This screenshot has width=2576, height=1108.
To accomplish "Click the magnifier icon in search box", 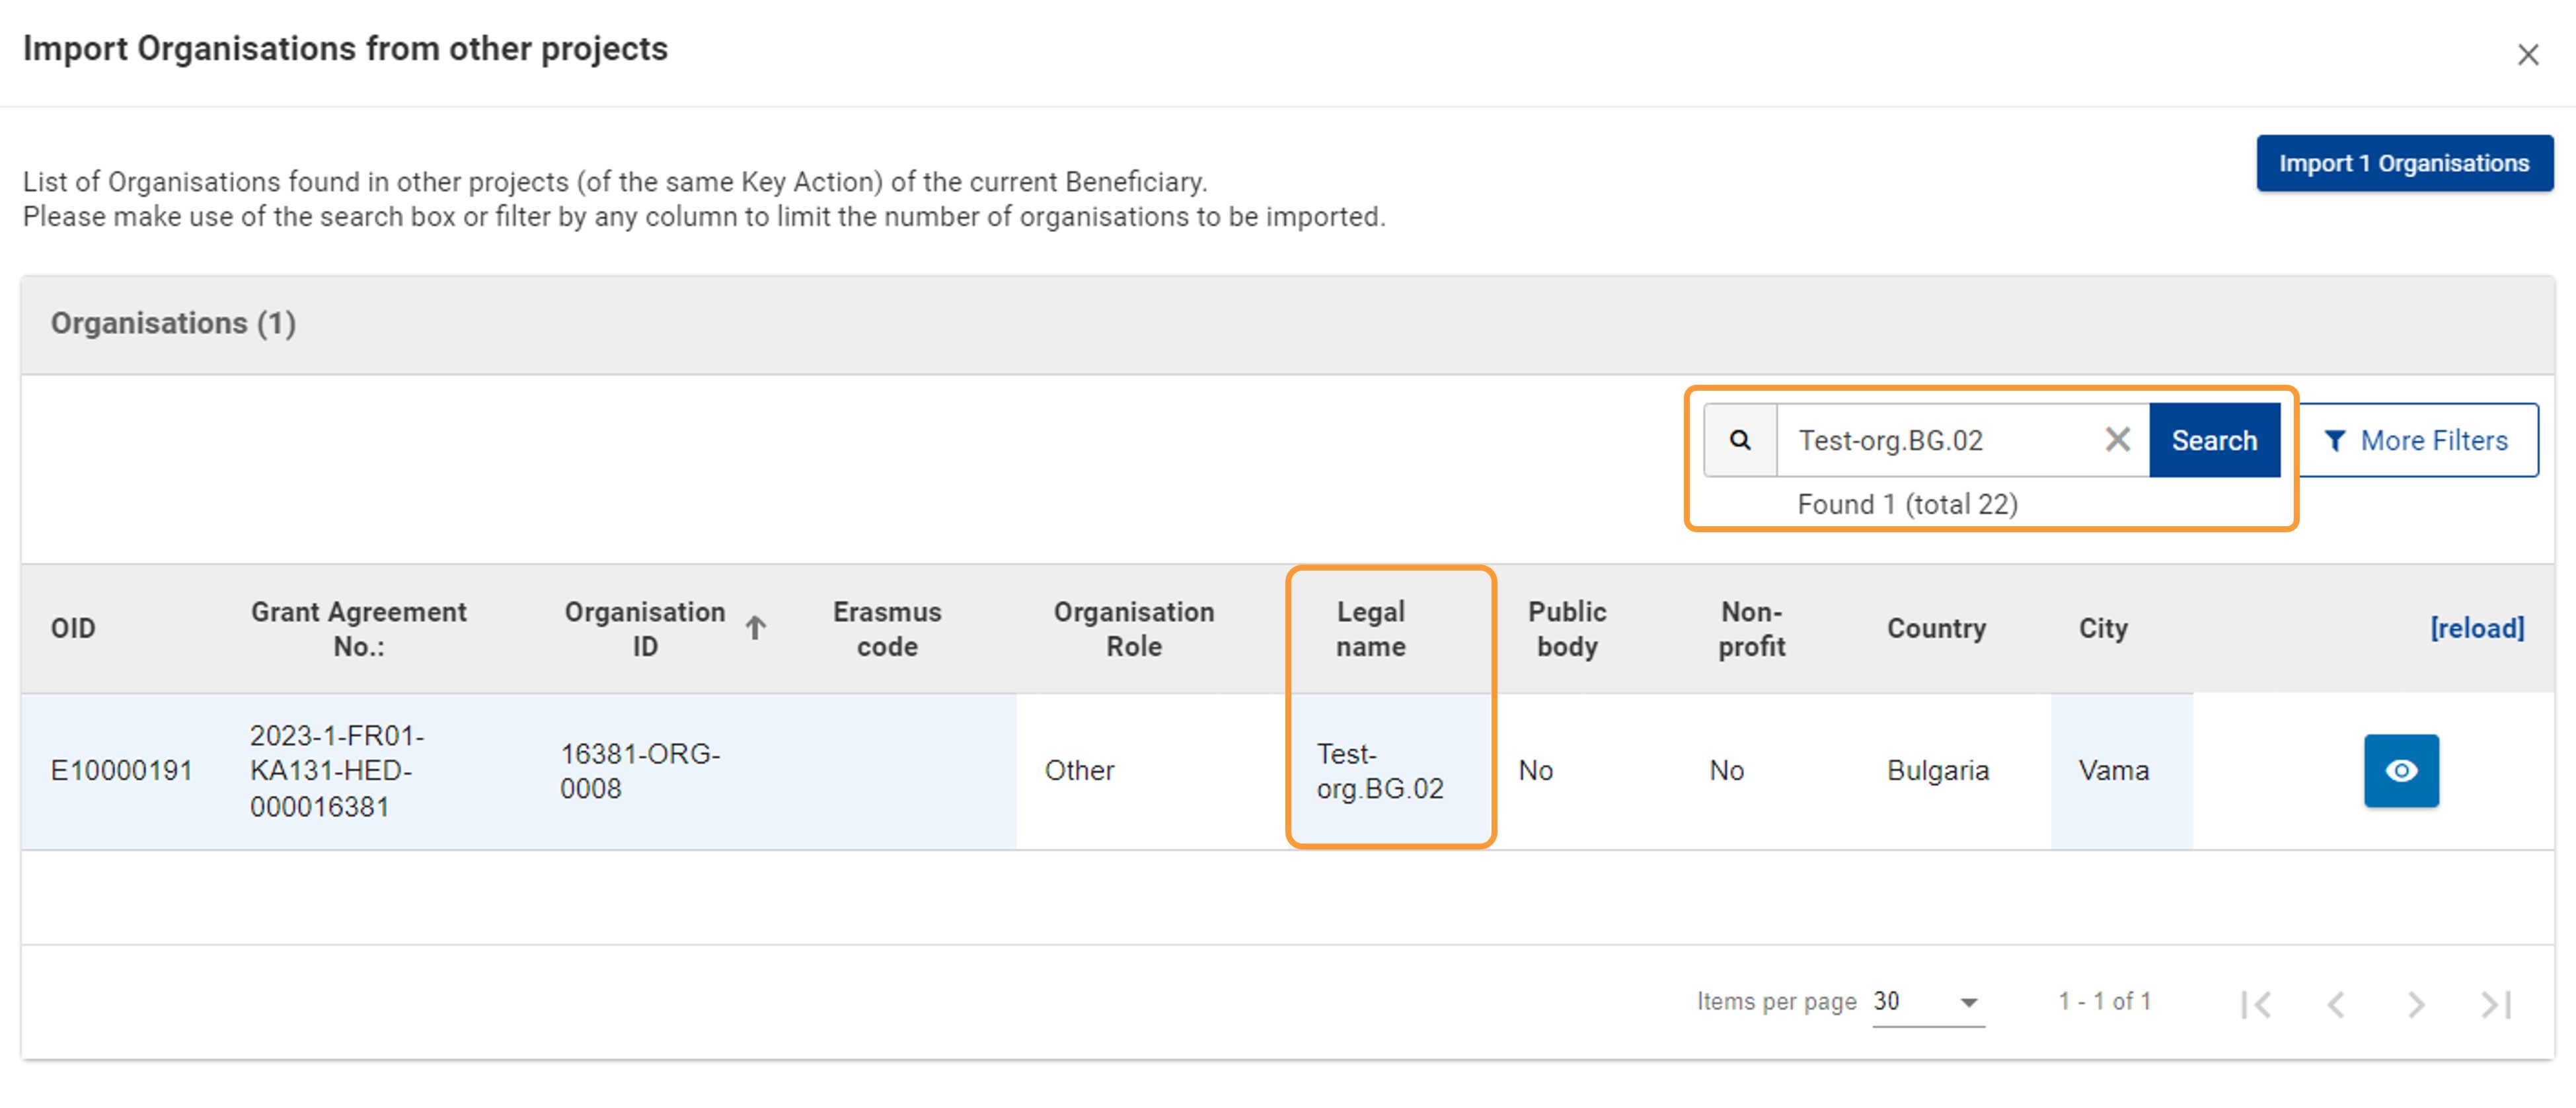I will [x=1740, y=440].
